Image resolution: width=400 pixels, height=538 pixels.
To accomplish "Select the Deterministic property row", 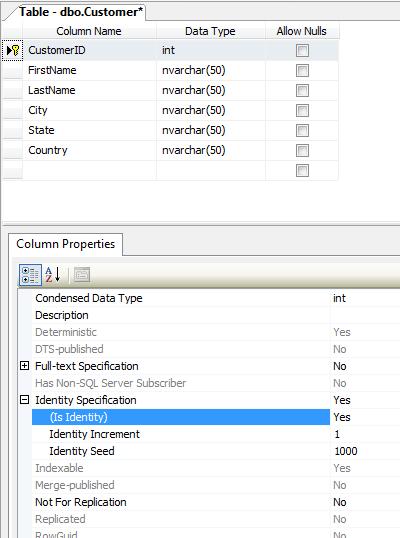I will pyautogui.click(x=181, y=332).
